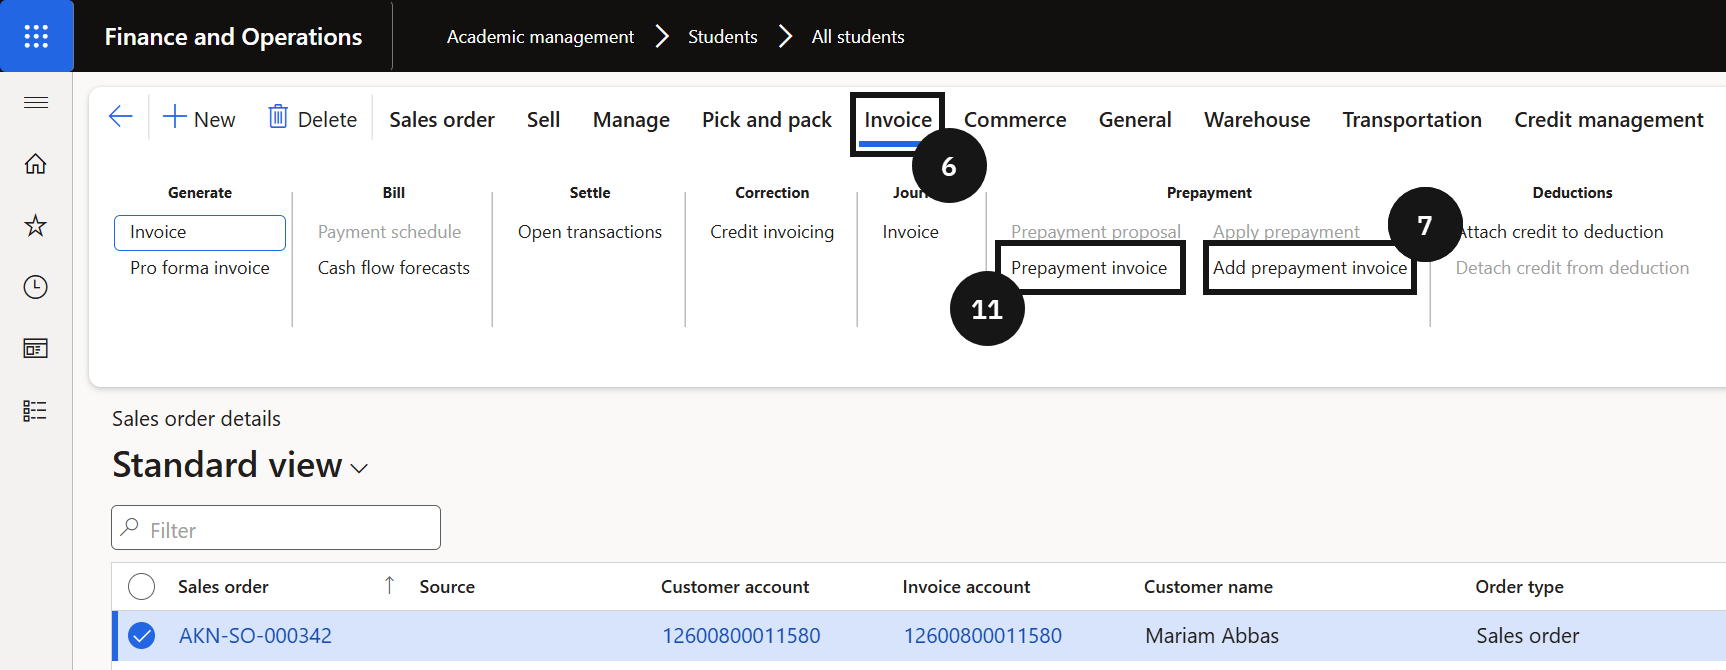This screenshot has height=670, width=1726.
Task: Click Invoice under Journals group
Action: coord(911,232)
